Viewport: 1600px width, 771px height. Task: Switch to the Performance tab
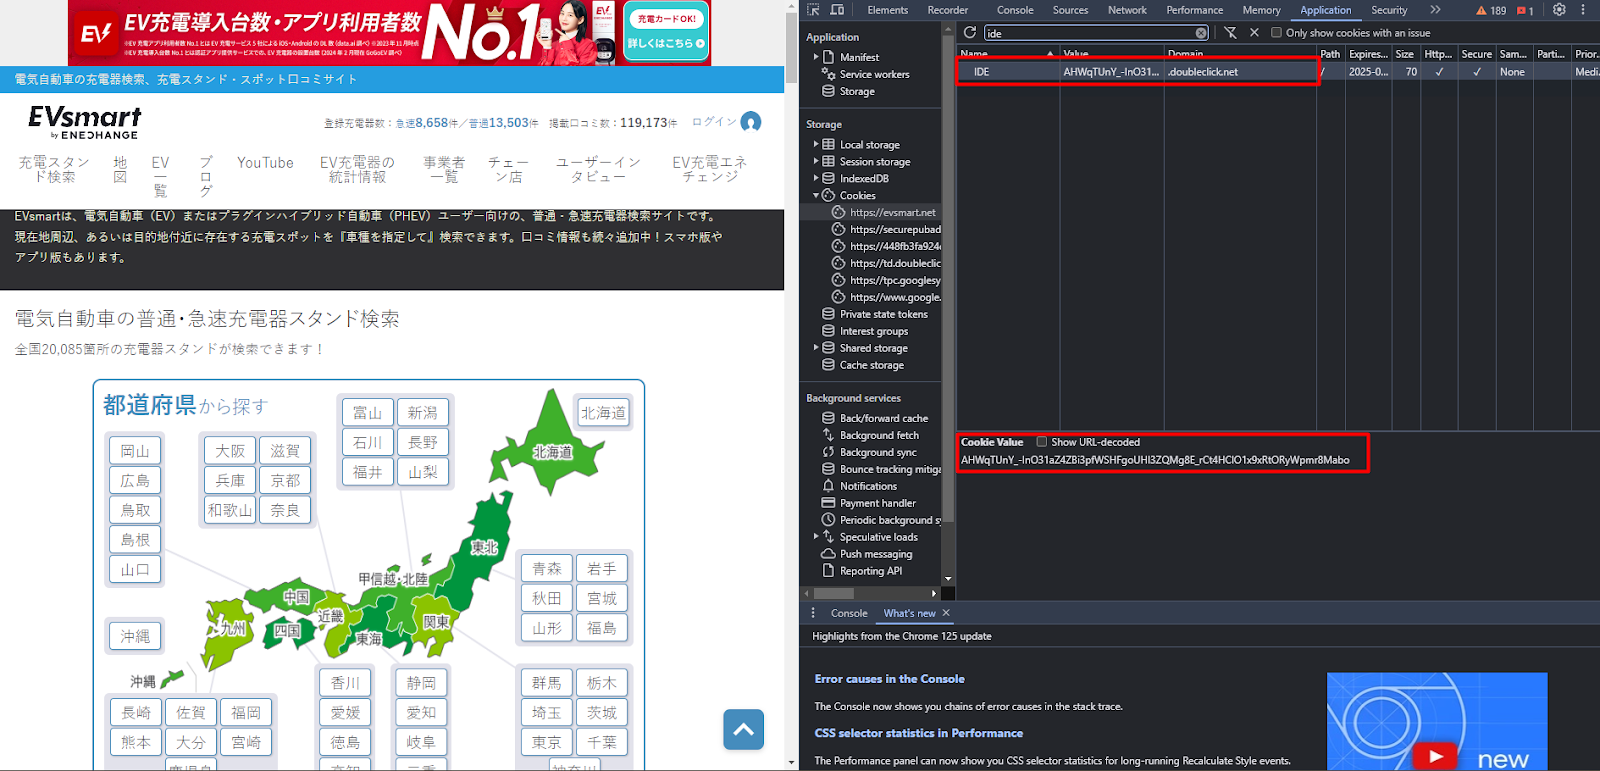[1194, 10]
